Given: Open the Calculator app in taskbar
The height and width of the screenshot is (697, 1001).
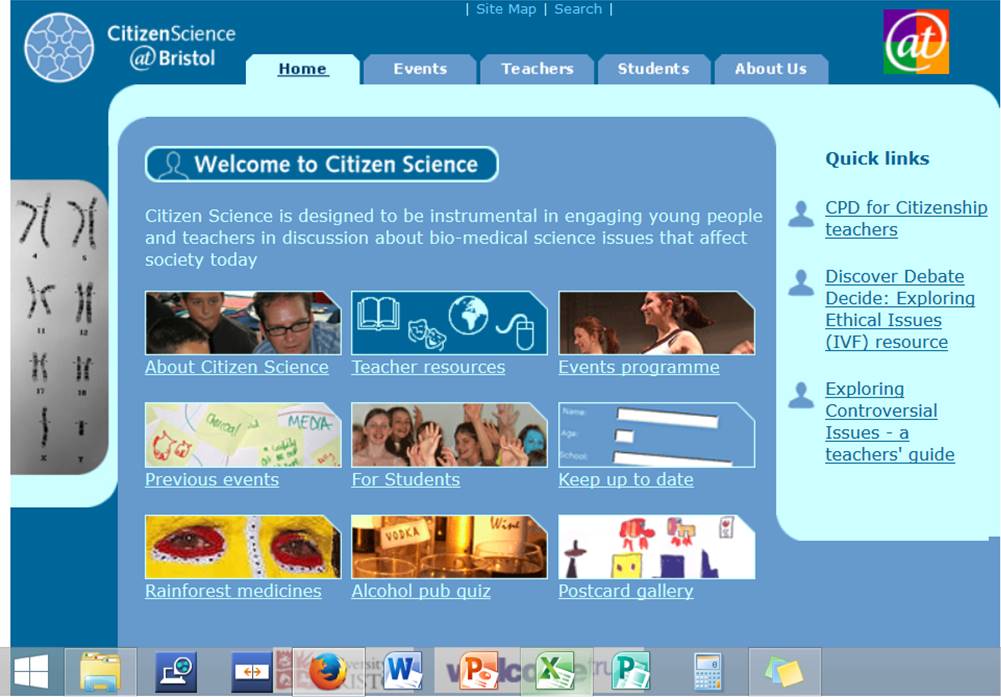Looking at the screenshot, I should pos(707,671).
